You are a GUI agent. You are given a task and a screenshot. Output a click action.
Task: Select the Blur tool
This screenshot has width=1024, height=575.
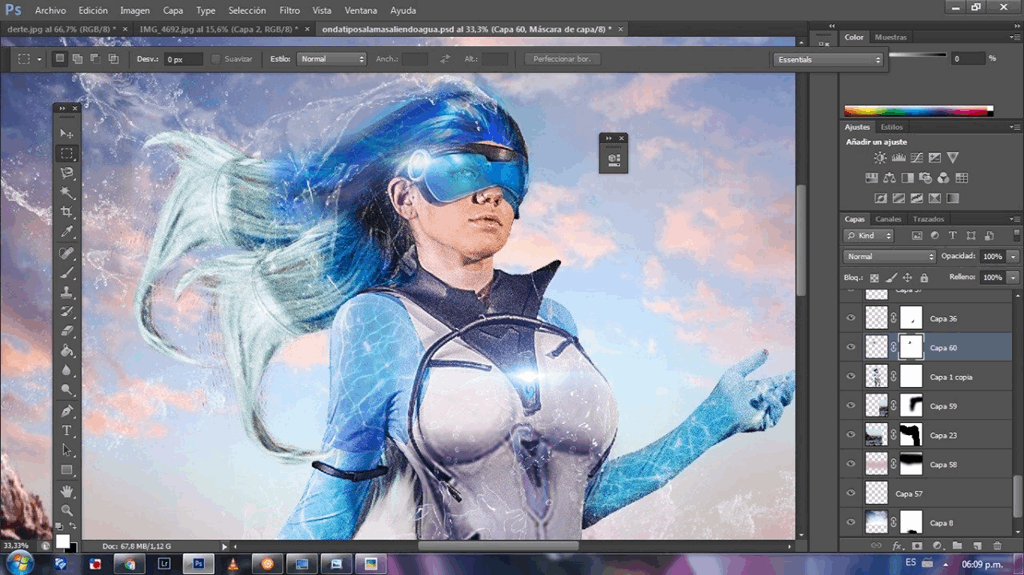(67, 370)
